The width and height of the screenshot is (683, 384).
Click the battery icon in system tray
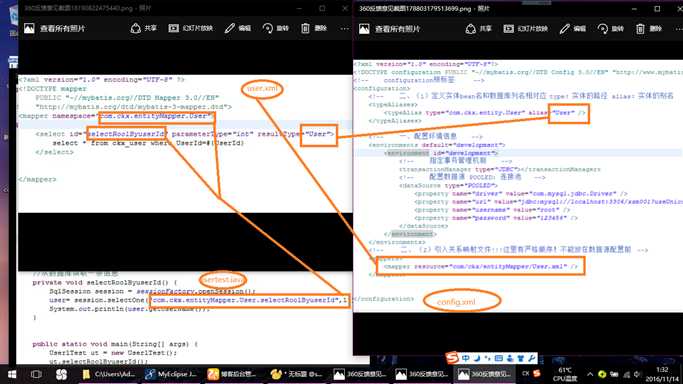(614, 374)
